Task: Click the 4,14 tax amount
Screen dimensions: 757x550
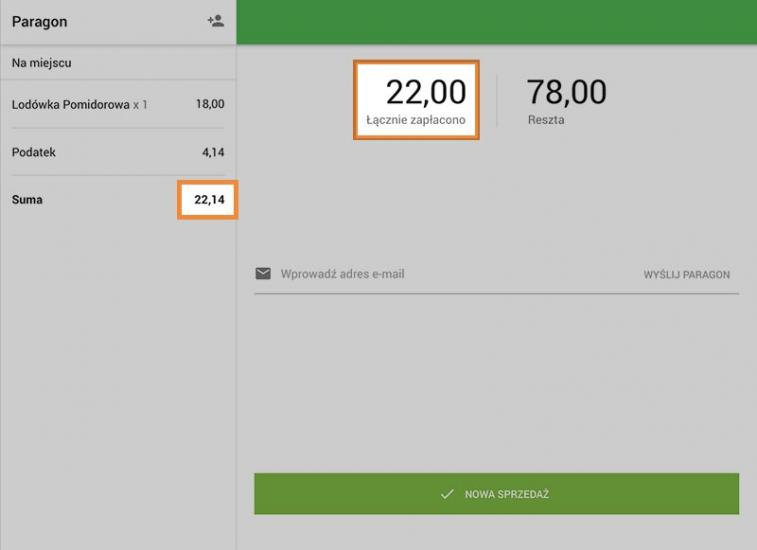Action: click(x=213, y=152)
